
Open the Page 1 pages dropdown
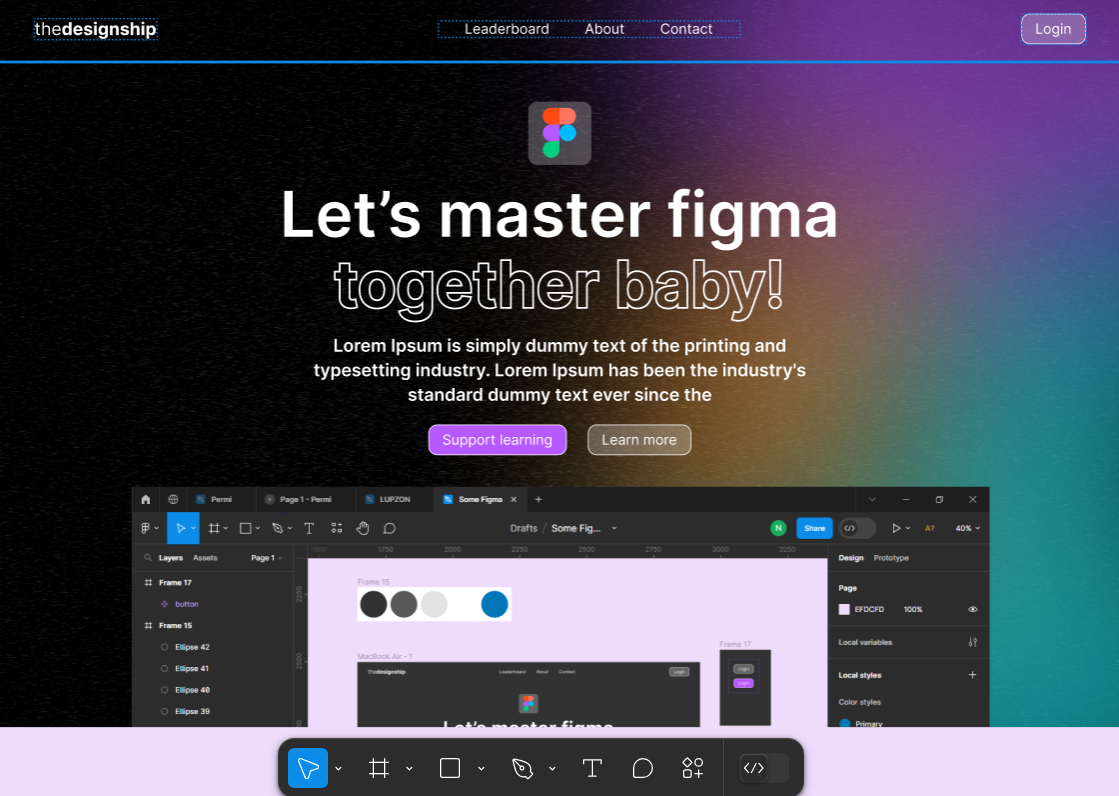coord(266,558)
